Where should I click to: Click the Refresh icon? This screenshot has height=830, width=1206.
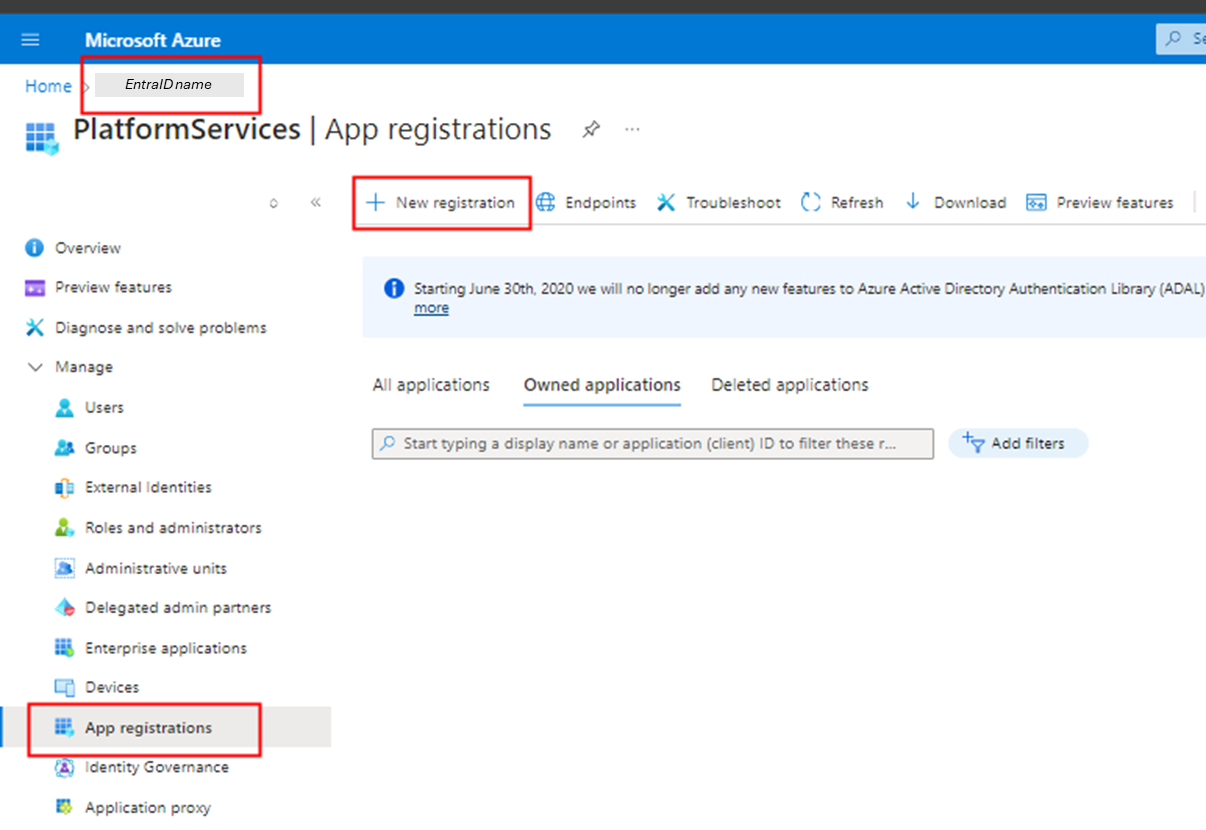pos(811,202)
